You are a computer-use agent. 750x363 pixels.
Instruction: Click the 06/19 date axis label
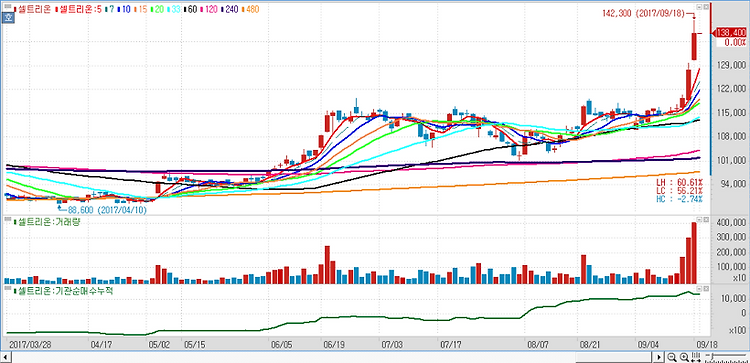tap(334, 344)
